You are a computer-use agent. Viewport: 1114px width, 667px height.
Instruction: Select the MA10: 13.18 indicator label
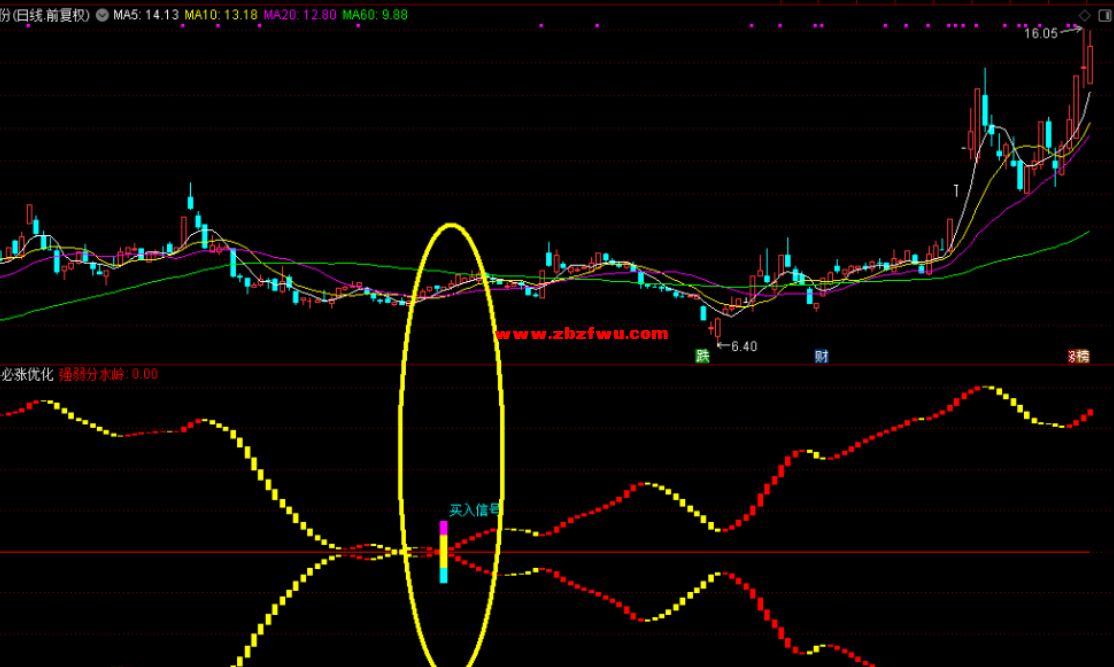click(x=221, y=15)
